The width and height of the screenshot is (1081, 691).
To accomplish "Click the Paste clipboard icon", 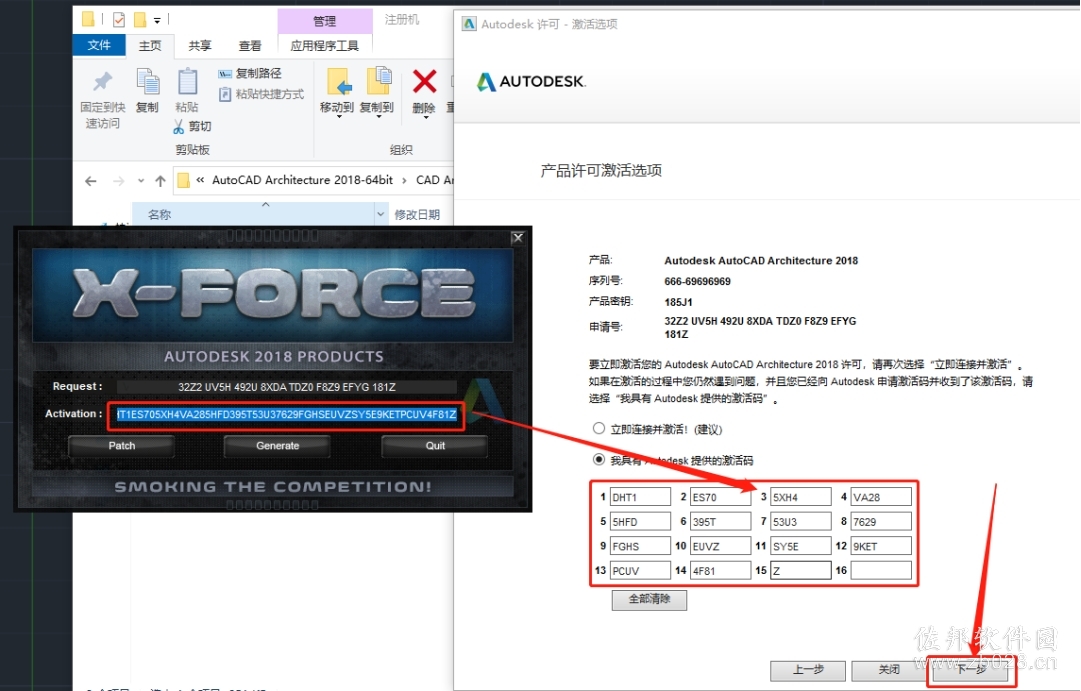I will click(187, 81).
